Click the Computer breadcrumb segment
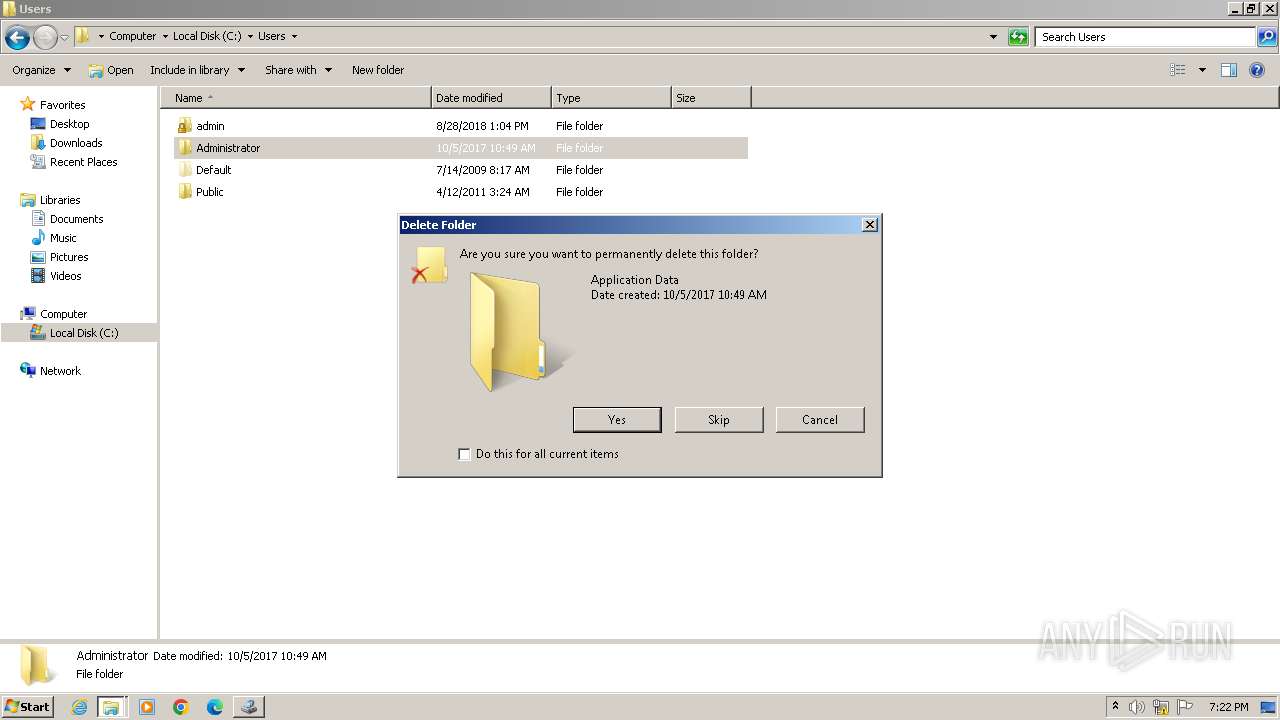The width and height of the screenshot is (1280, 720). (x=133, y=36)
